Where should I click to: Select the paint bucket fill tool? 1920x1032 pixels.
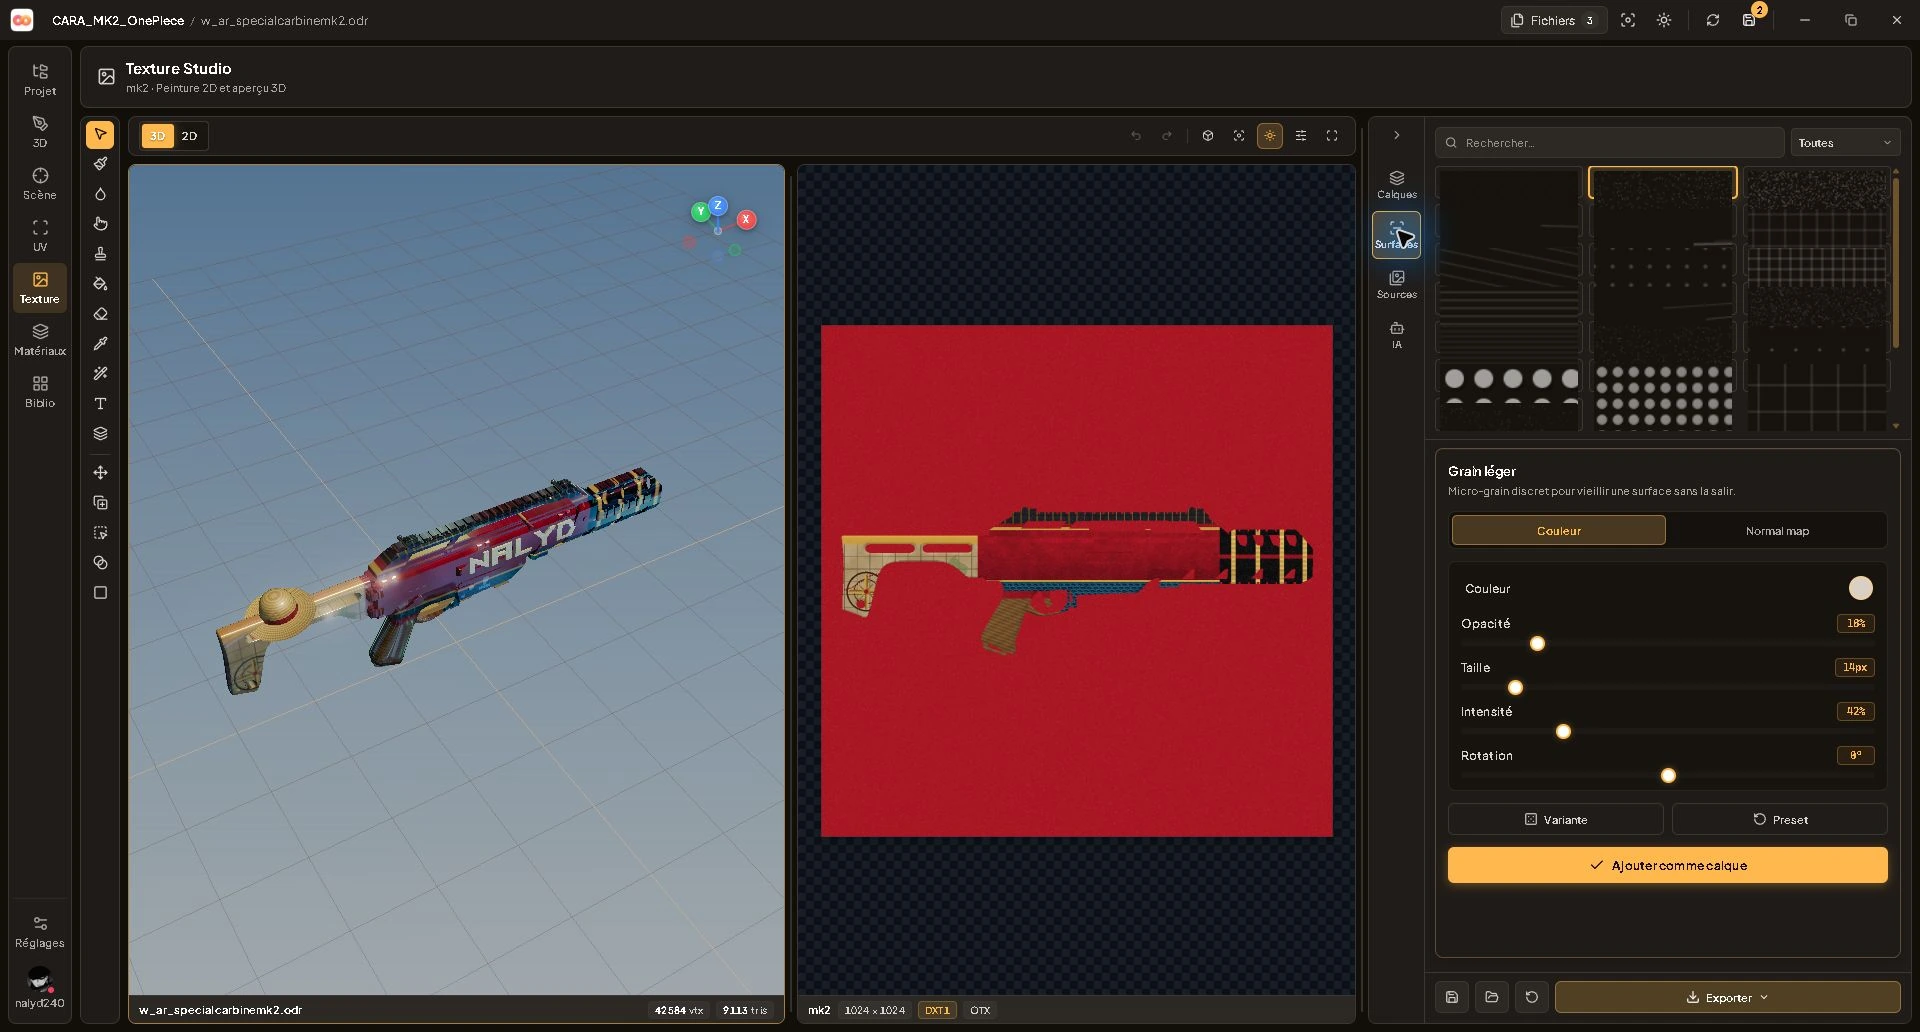click(100, 284)
